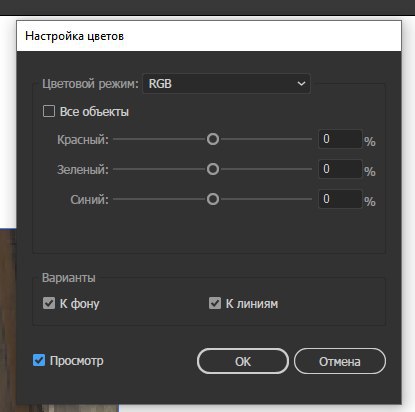The width and height of the screenshot is (415, 412).
Task: Enable the Все объекты checkbox
Action: pos(49,111)
